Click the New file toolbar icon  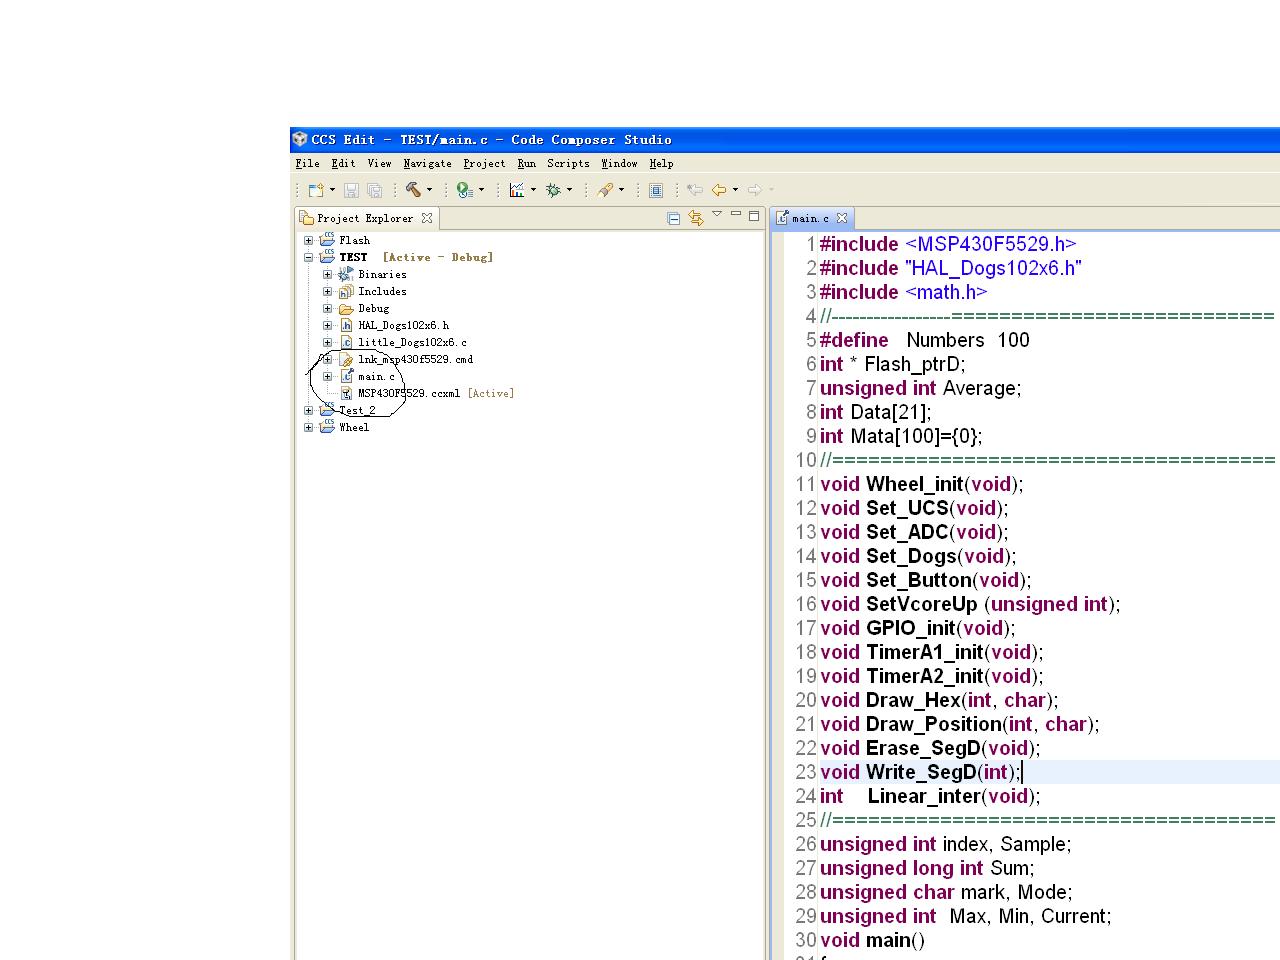pos(316,190)
